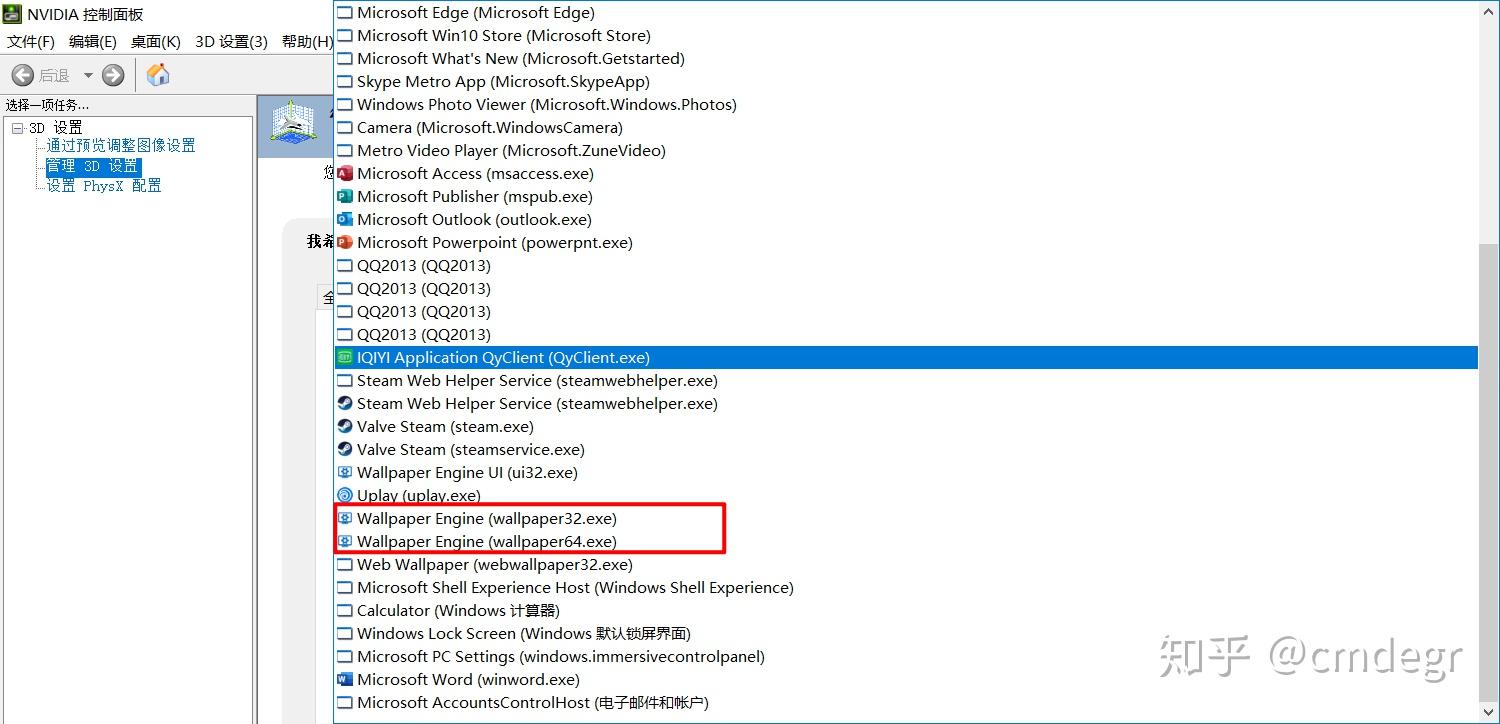Click the Wallpaper Engine UI (ui32.exe) icon
The height and width of the screenshot is (724, 1500).
coord(345,473)
